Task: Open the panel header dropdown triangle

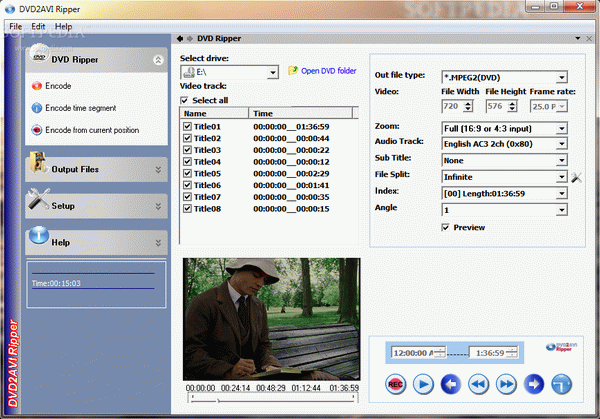Action: [x=578, y=38]
